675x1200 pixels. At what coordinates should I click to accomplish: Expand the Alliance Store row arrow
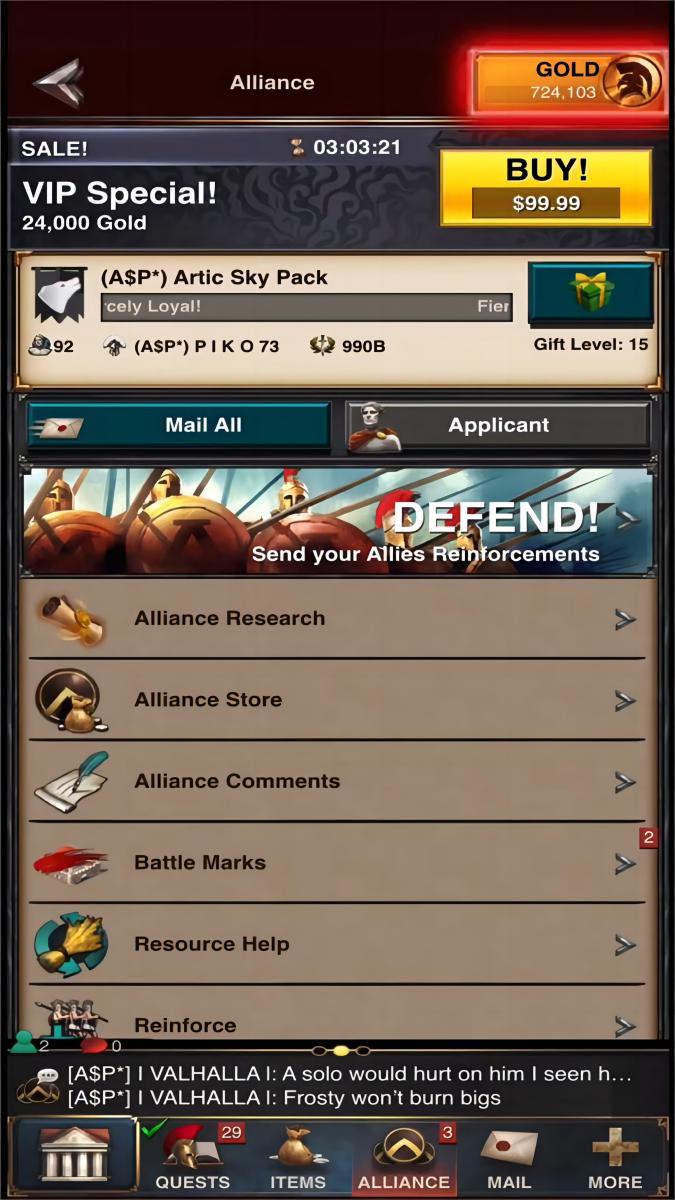click(625, 701)
